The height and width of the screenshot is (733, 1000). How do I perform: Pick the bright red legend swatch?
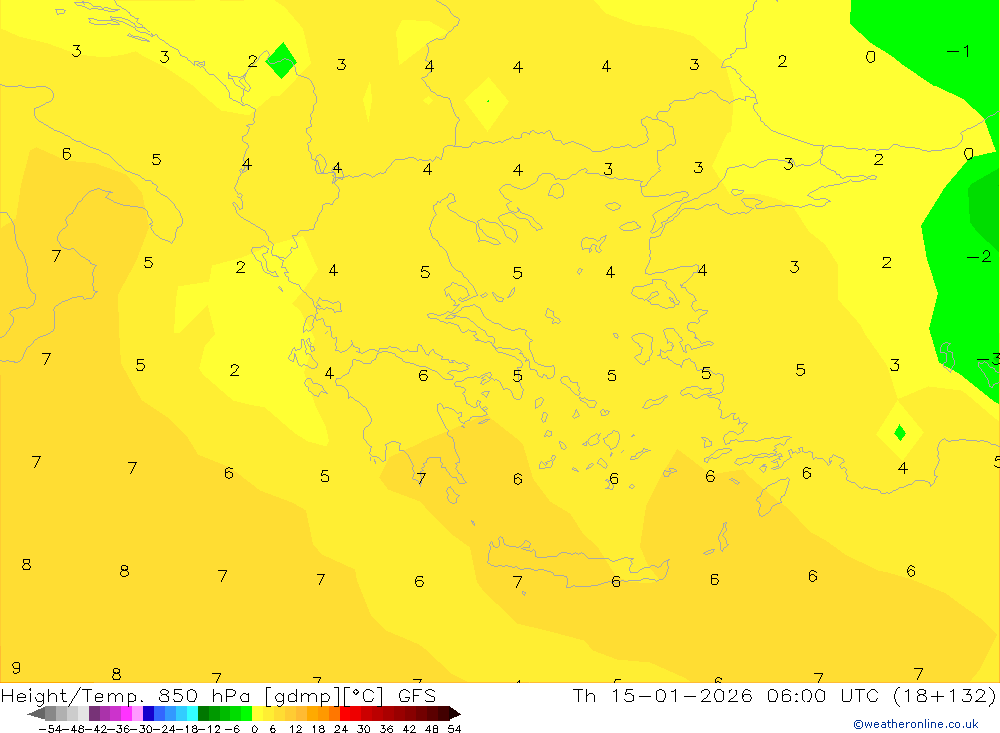pos(345,714)
